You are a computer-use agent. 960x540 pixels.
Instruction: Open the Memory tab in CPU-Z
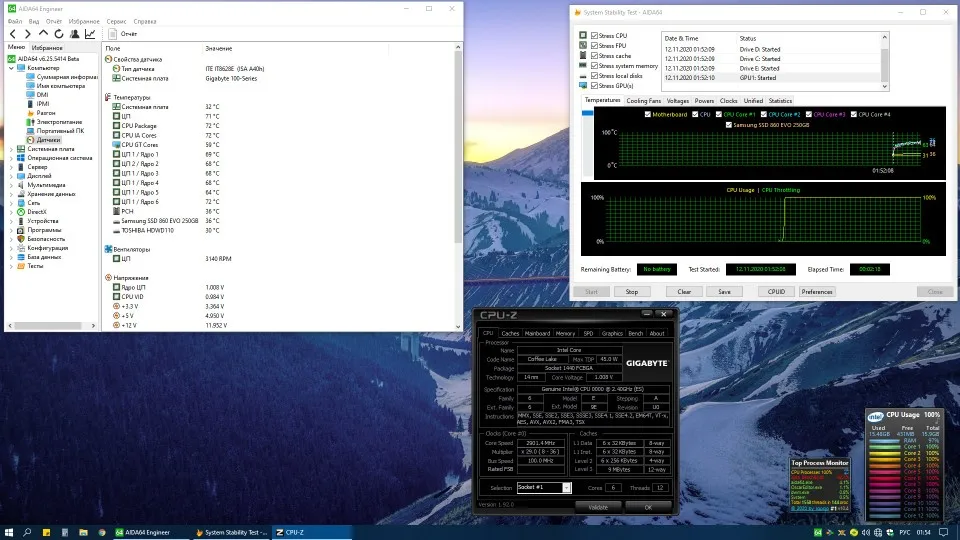point(565,333)
